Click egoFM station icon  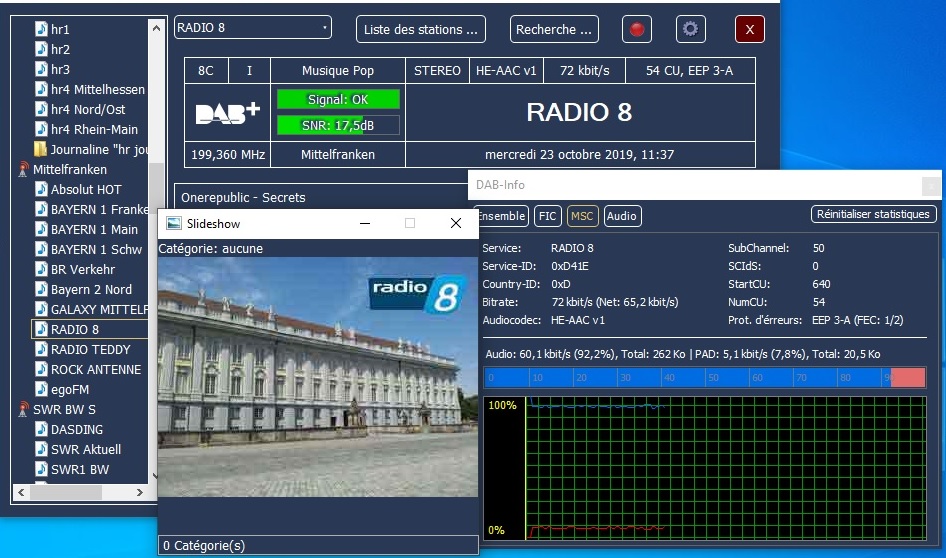click(41, 389)
